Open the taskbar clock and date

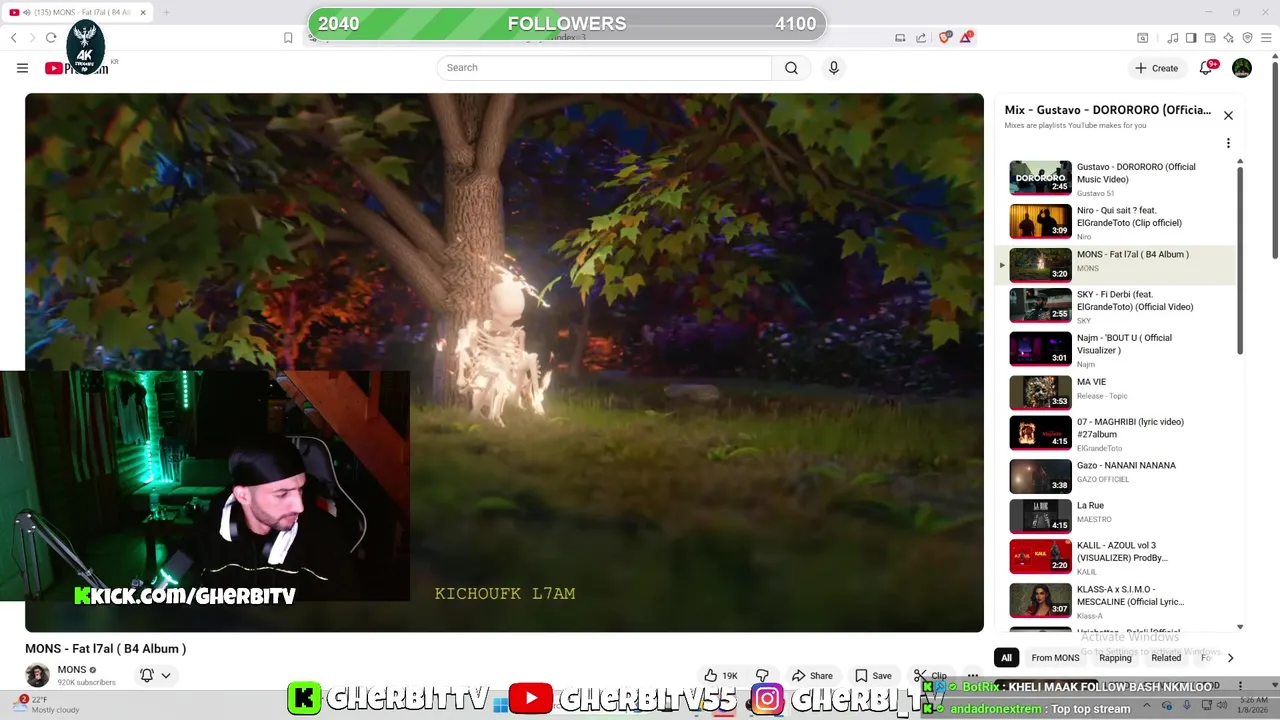click(x=1253, y=705)
